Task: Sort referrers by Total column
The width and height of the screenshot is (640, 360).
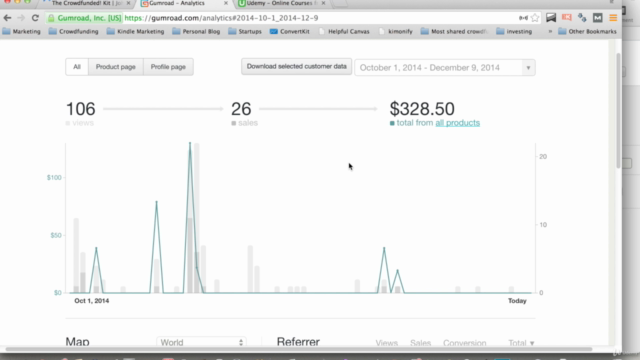Action: click(521, 343)
